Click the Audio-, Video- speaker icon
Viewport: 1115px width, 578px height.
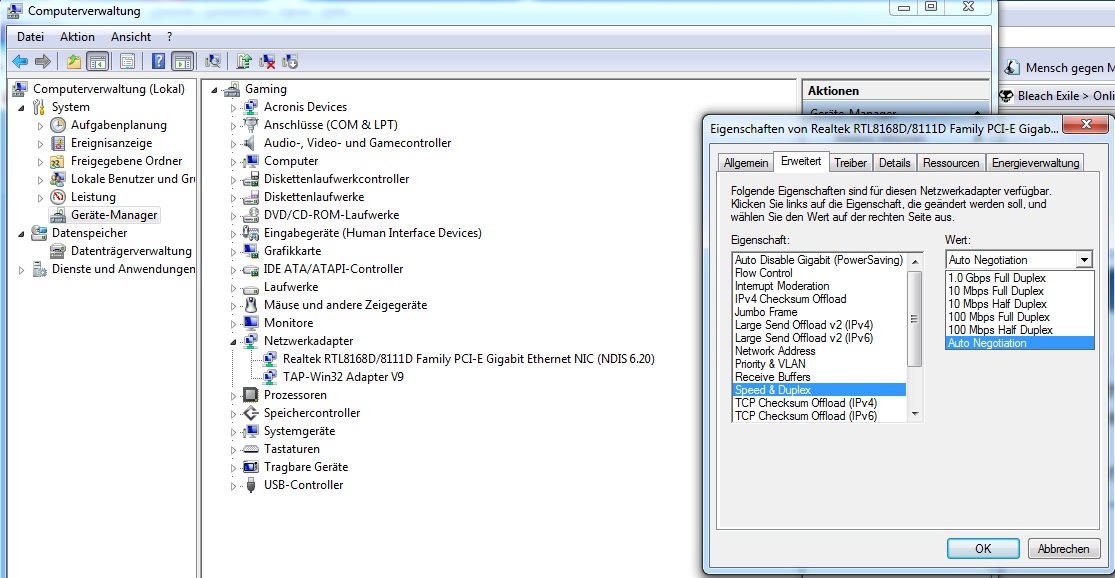point(250,143)
